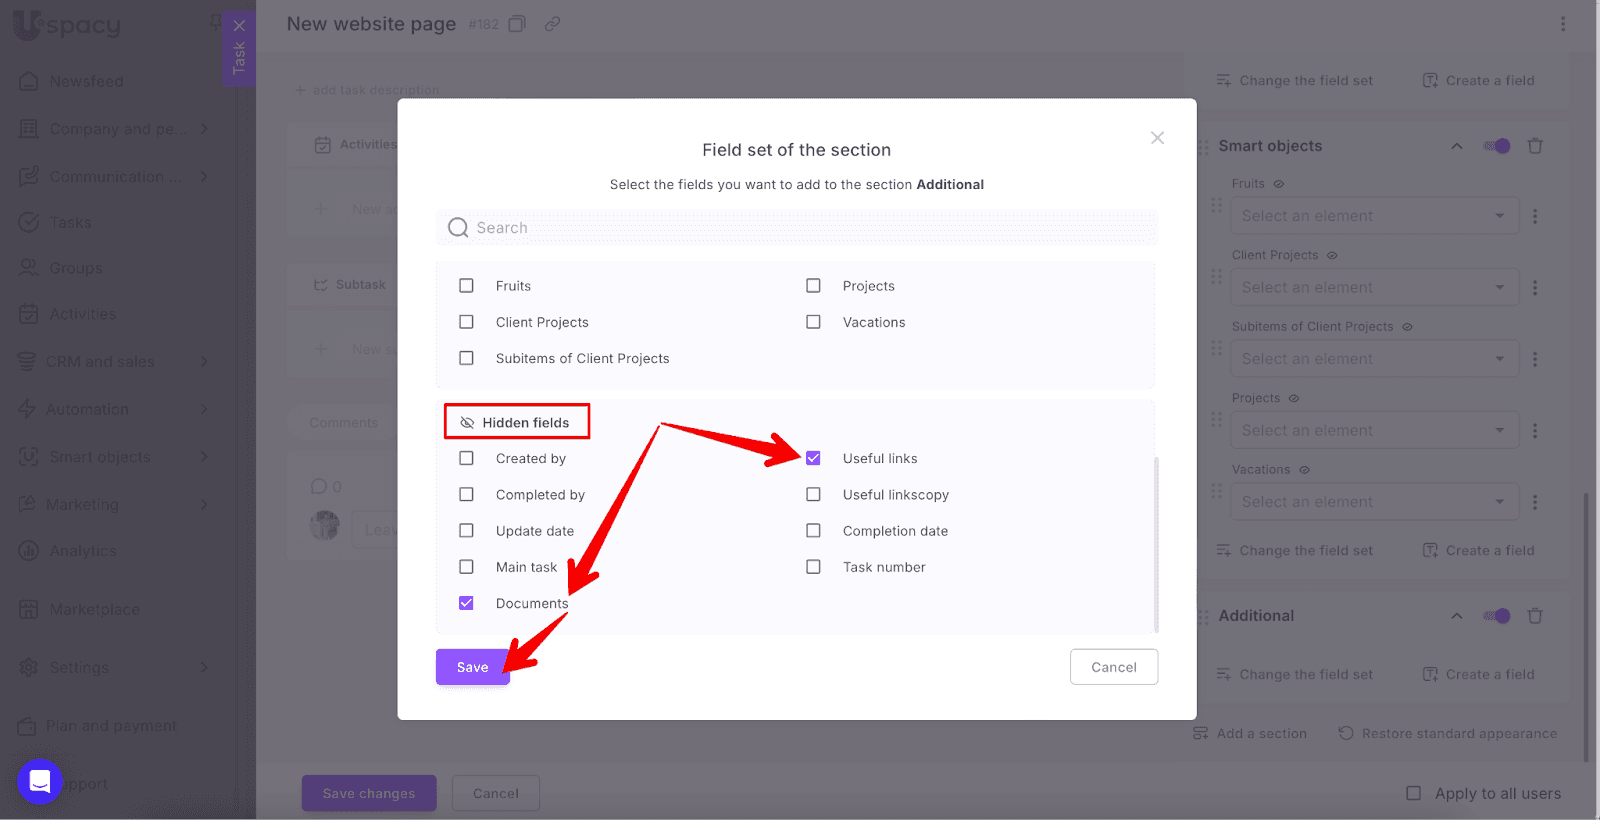Click the link icon beside task title
The image size is (1600, 820).
point(552,24)
